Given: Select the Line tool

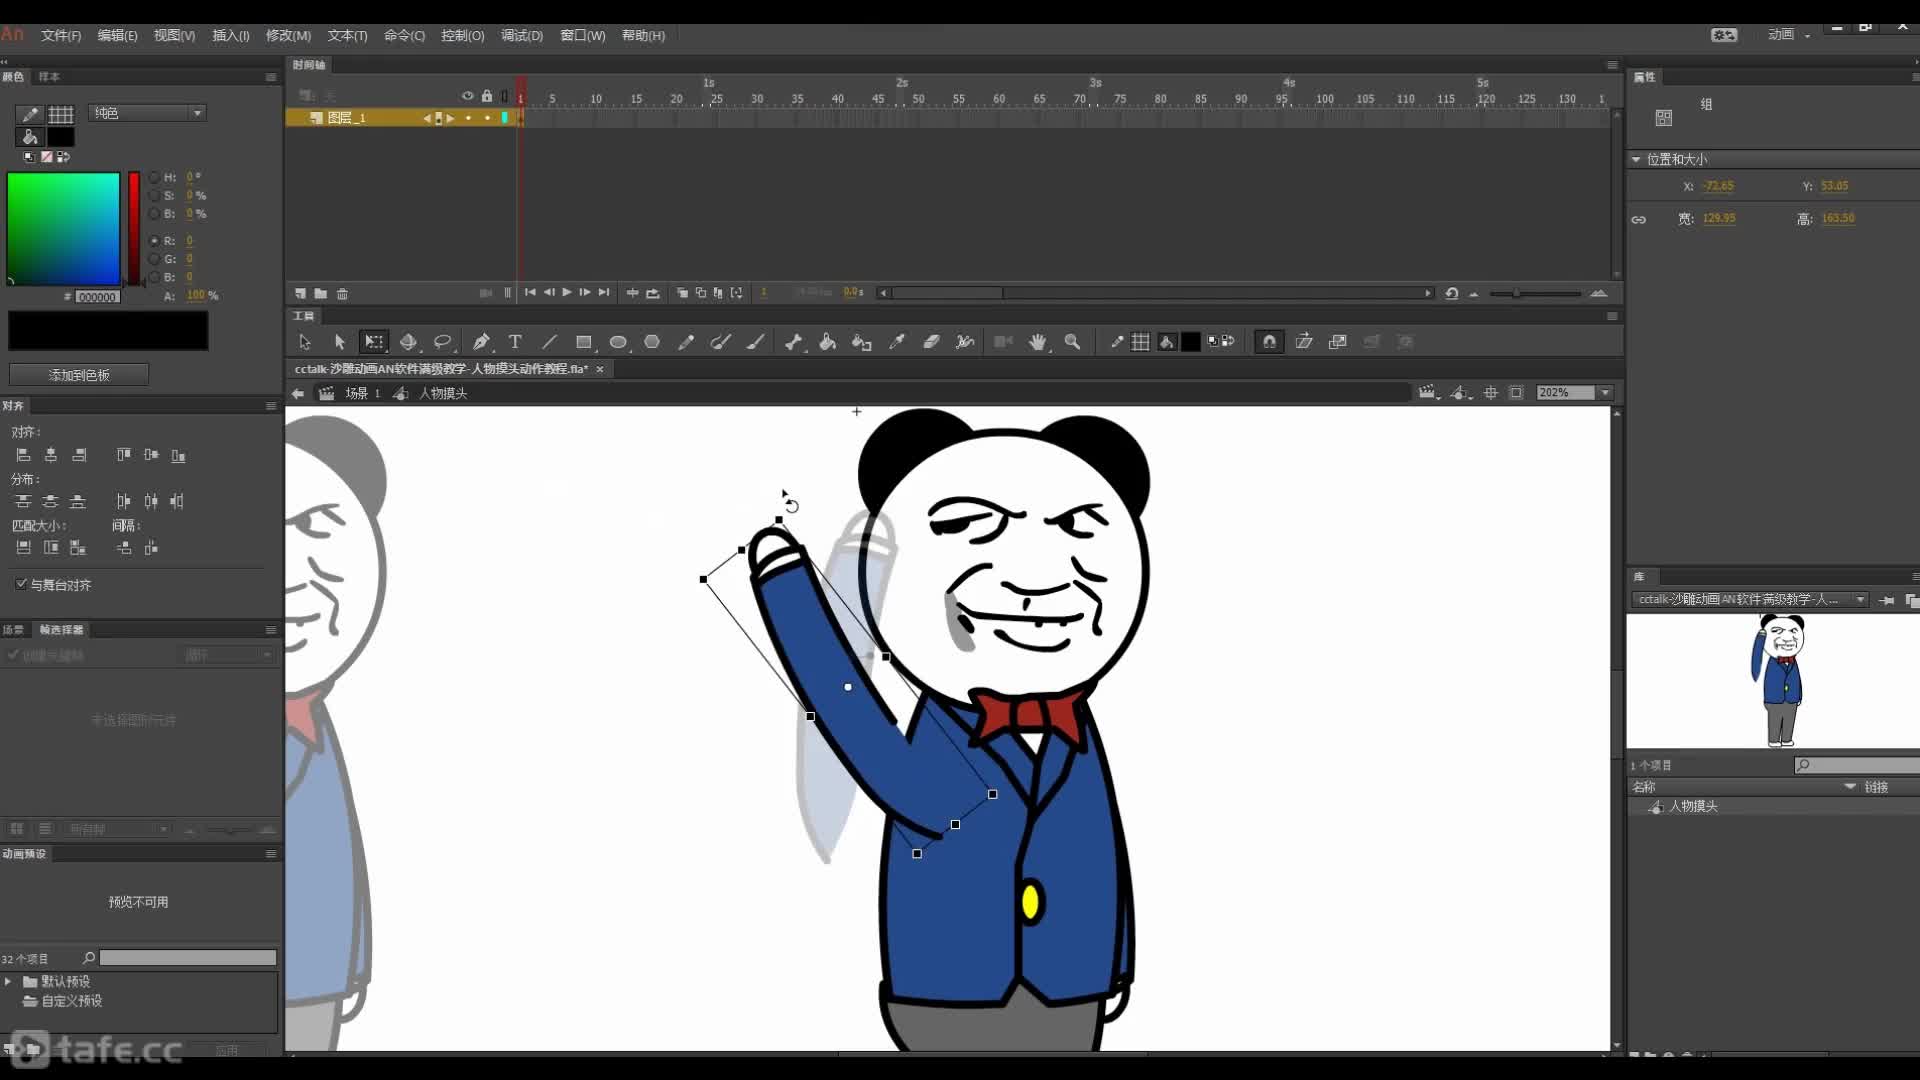Looking at the screenshot, I should pyautogui.click(x=549, y=342).
